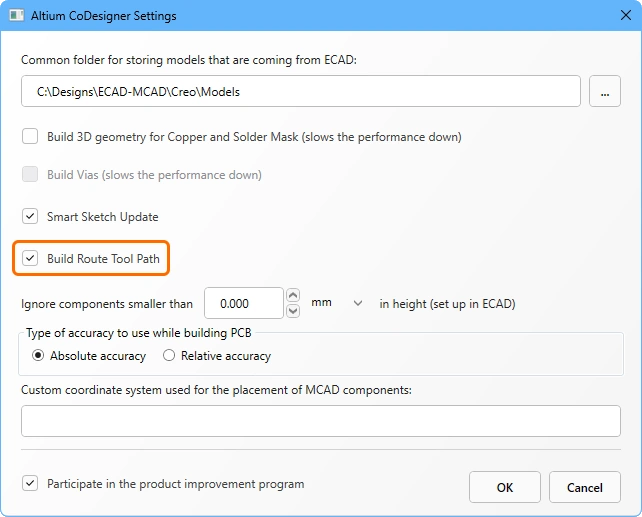The image size is (642, 517).
Task: Toggle product improvement program participation
Action: click(30, 484)
